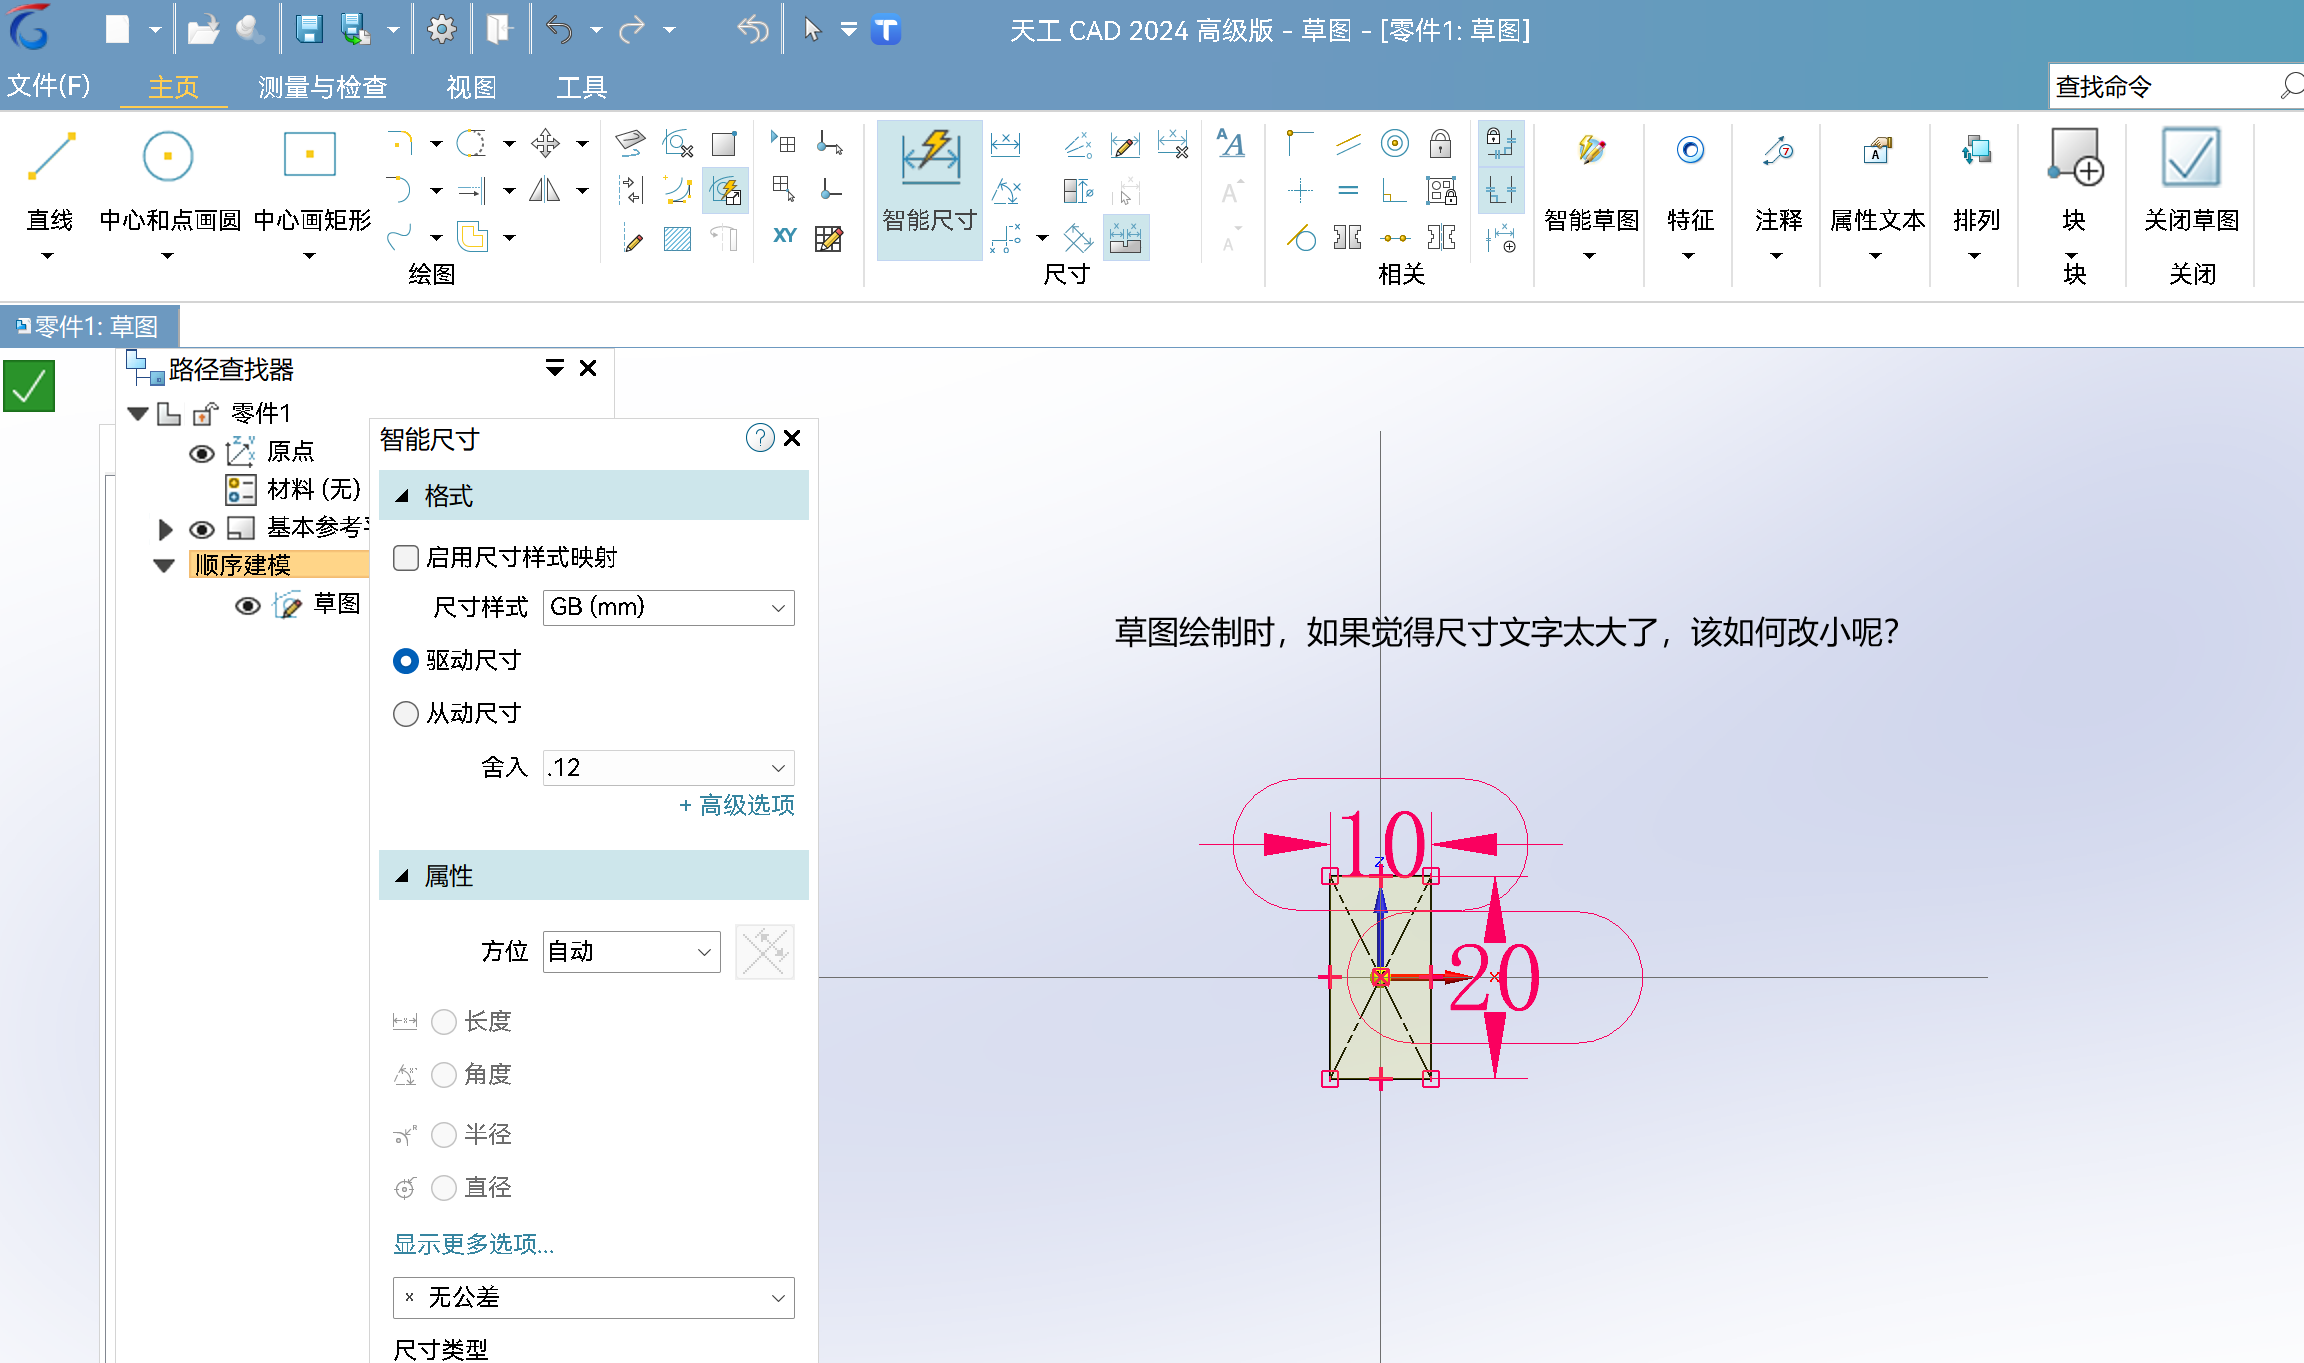Open the Smart Sketch (智能草图) tool
Image resolution: width=2304 pixels, height=1363 pixels.
point(1591,152)
